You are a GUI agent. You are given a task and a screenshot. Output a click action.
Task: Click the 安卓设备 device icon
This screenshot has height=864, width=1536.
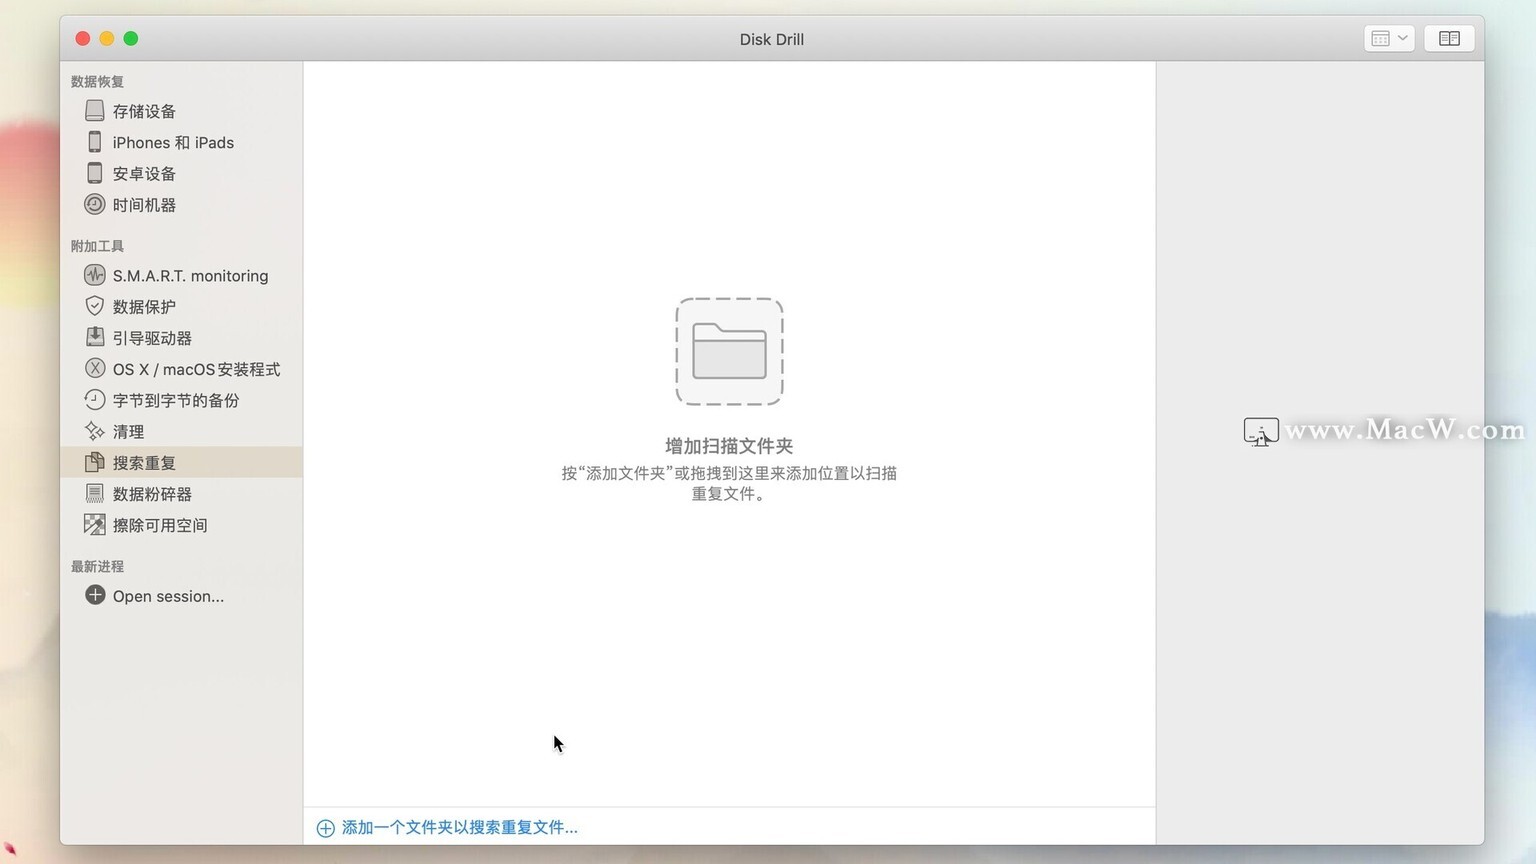94,173
